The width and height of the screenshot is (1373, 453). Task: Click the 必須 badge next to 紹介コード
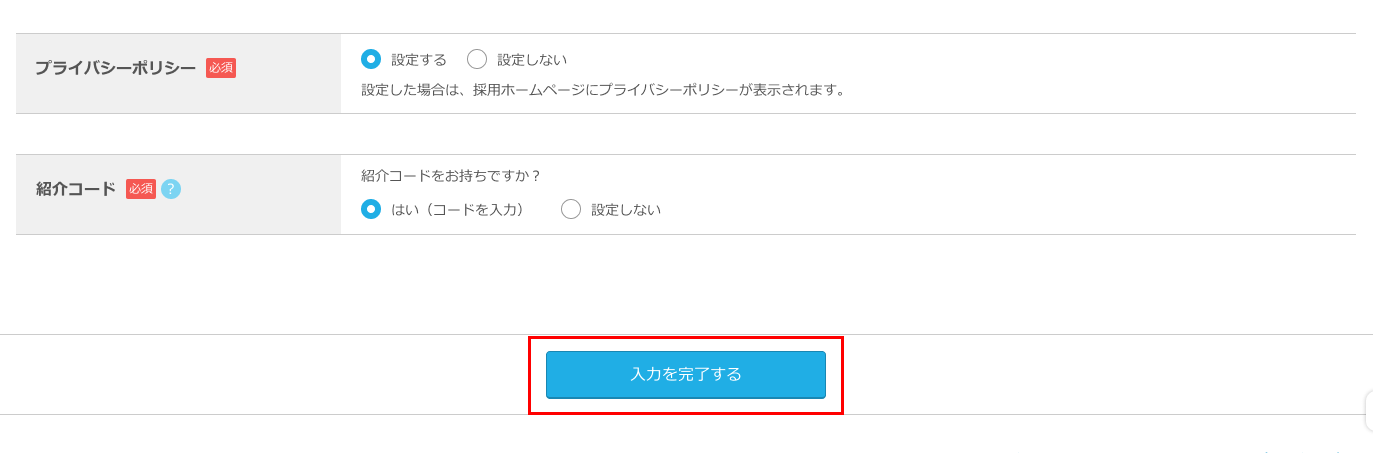pos(141,189)
